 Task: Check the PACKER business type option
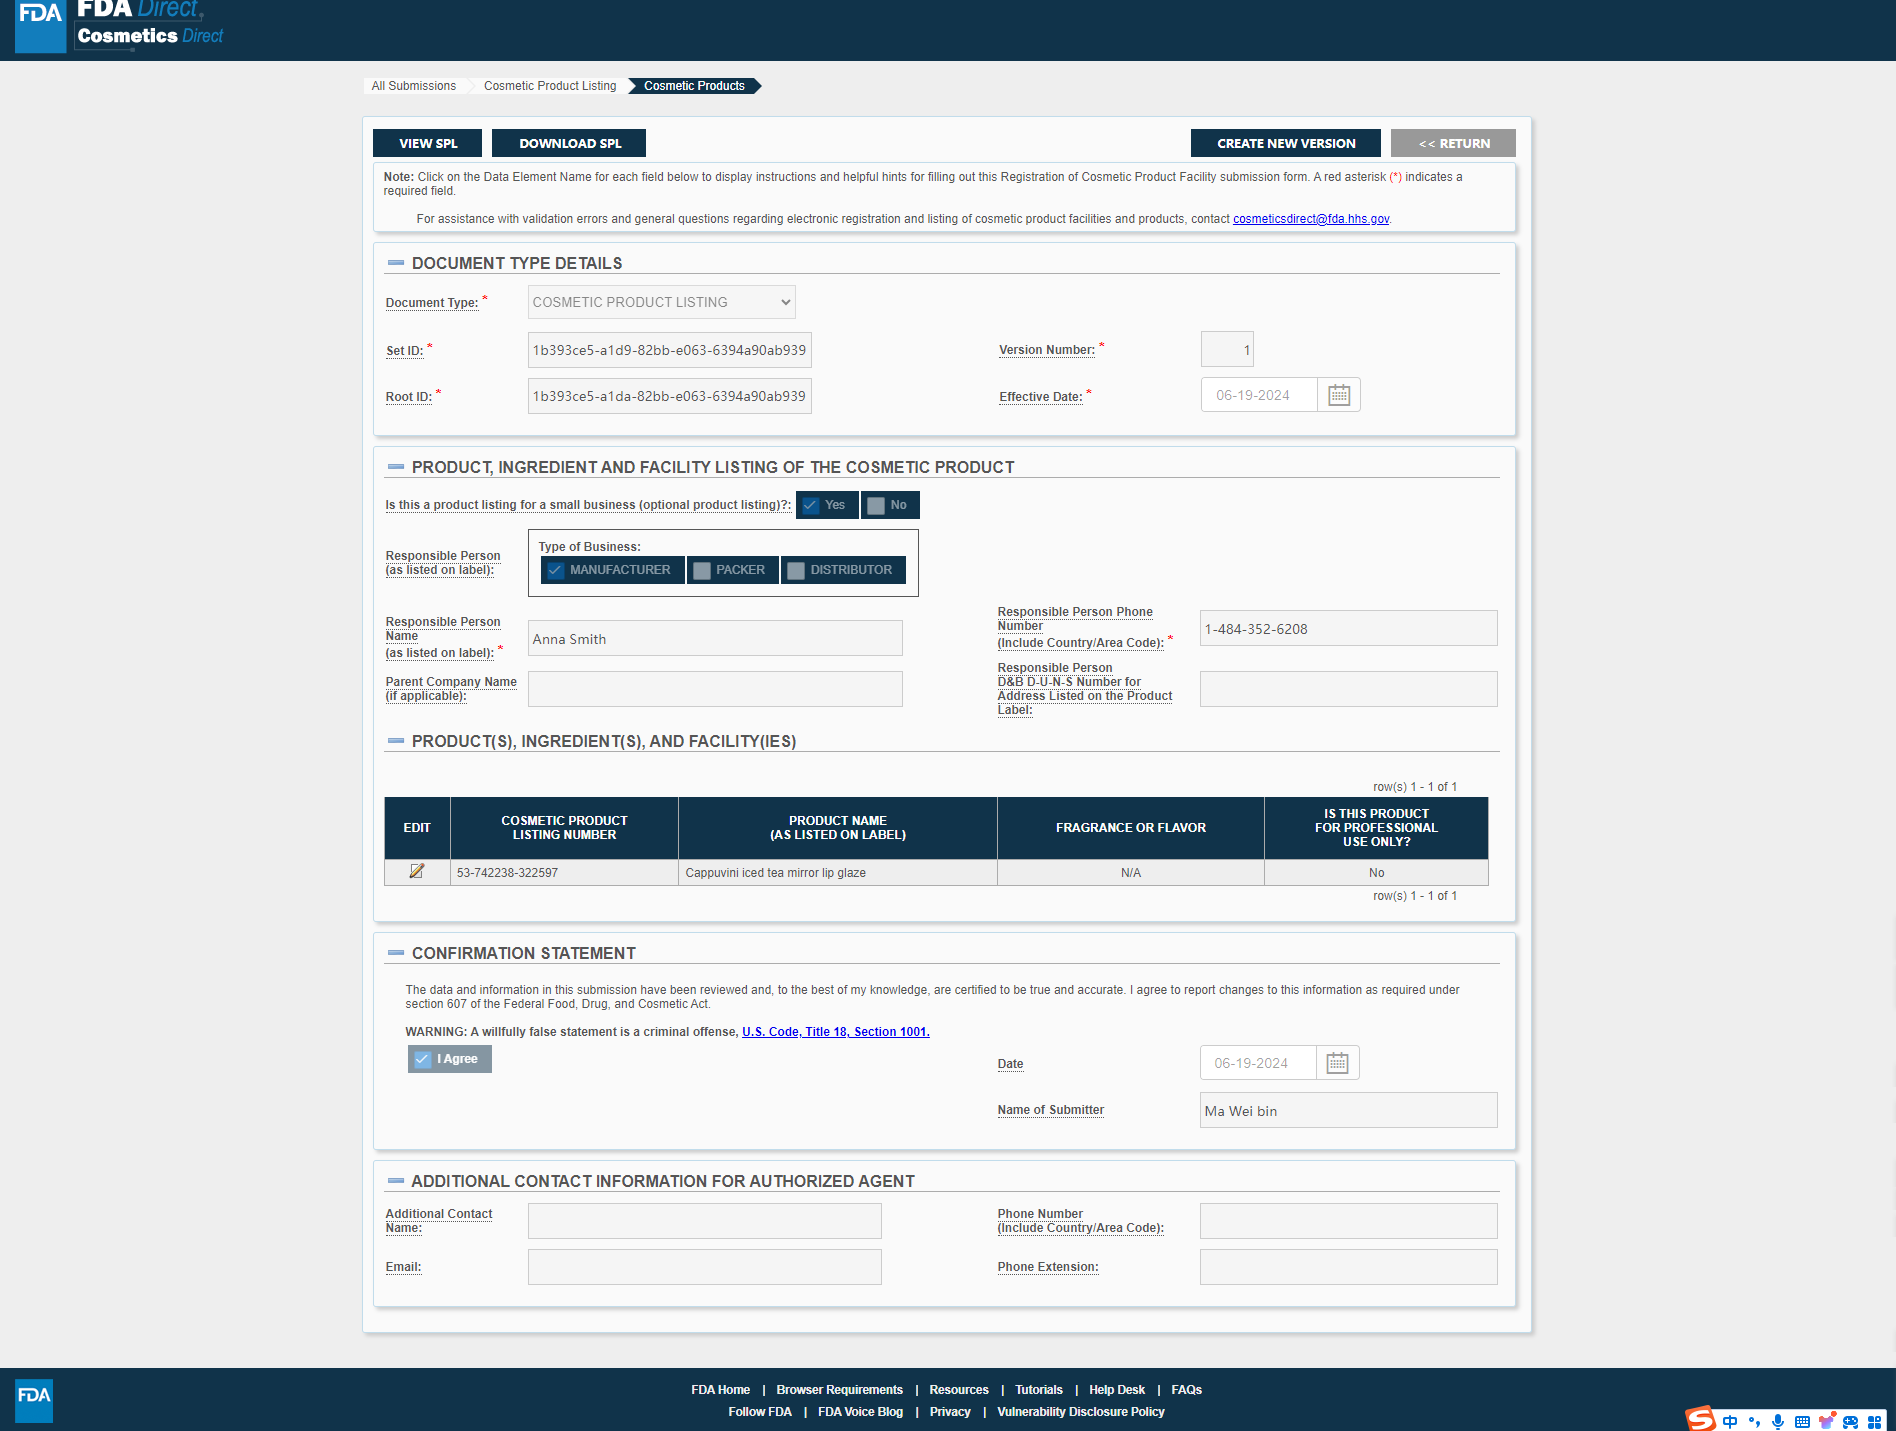tap(702, 570)
